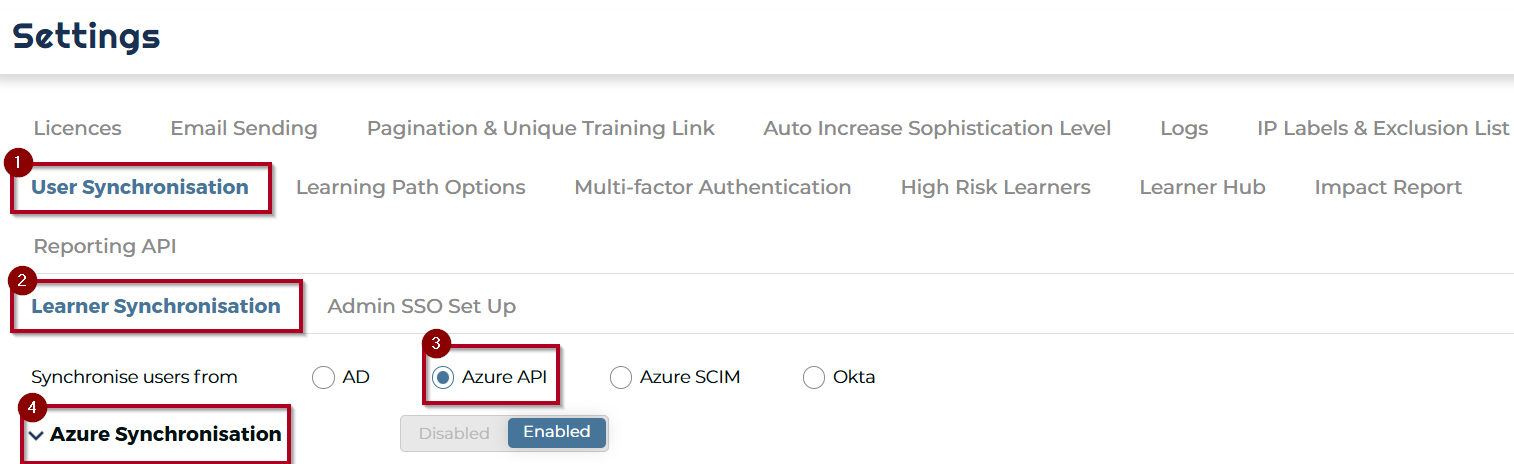Switch to Auto Increase Sophistication Level tab

[x=937, y=129]
